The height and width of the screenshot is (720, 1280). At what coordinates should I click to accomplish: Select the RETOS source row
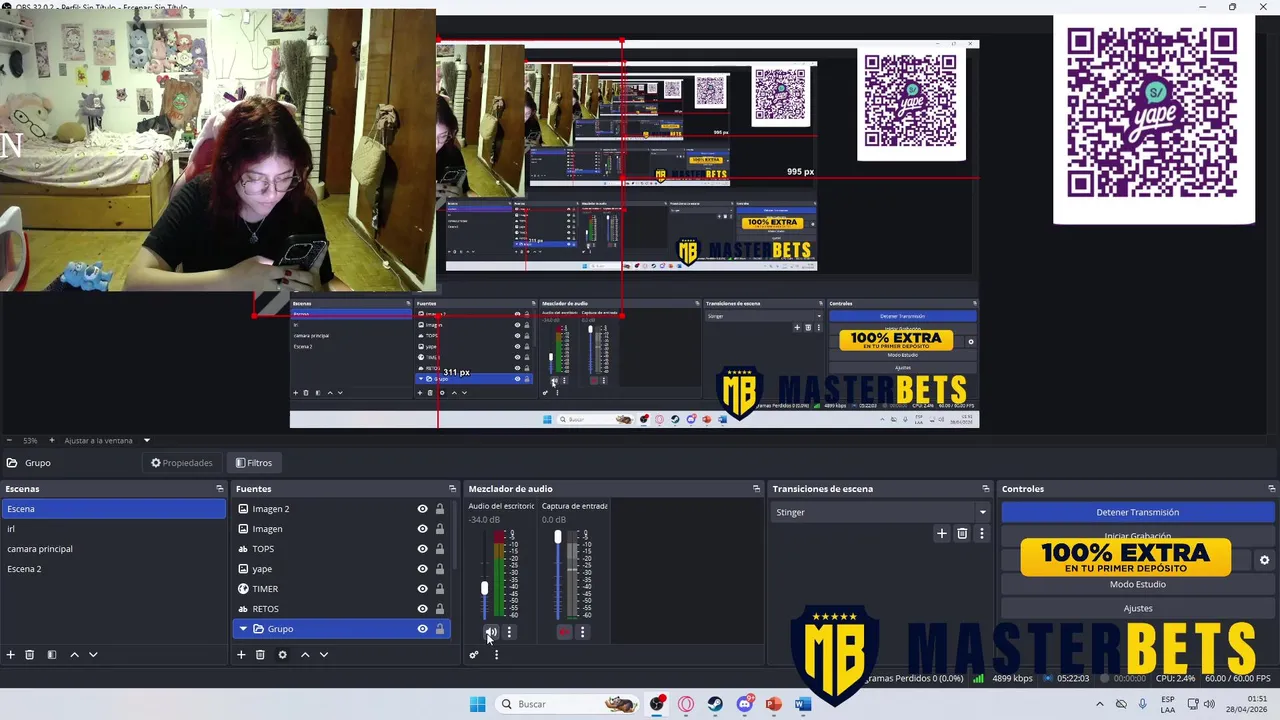(342, 609)
